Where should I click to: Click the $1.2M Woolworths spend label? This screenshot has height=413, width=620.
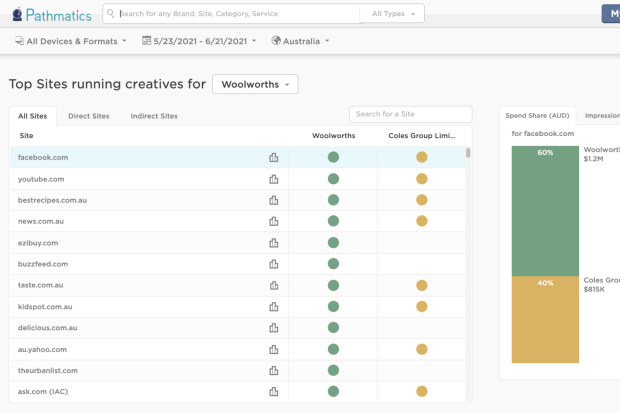click(x=594, y=159)
